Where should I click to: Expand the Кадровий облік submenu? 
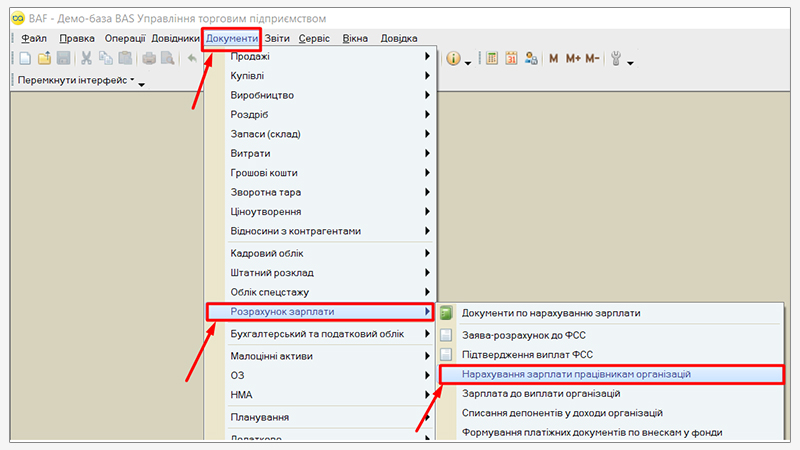click(x=318, y=253)
